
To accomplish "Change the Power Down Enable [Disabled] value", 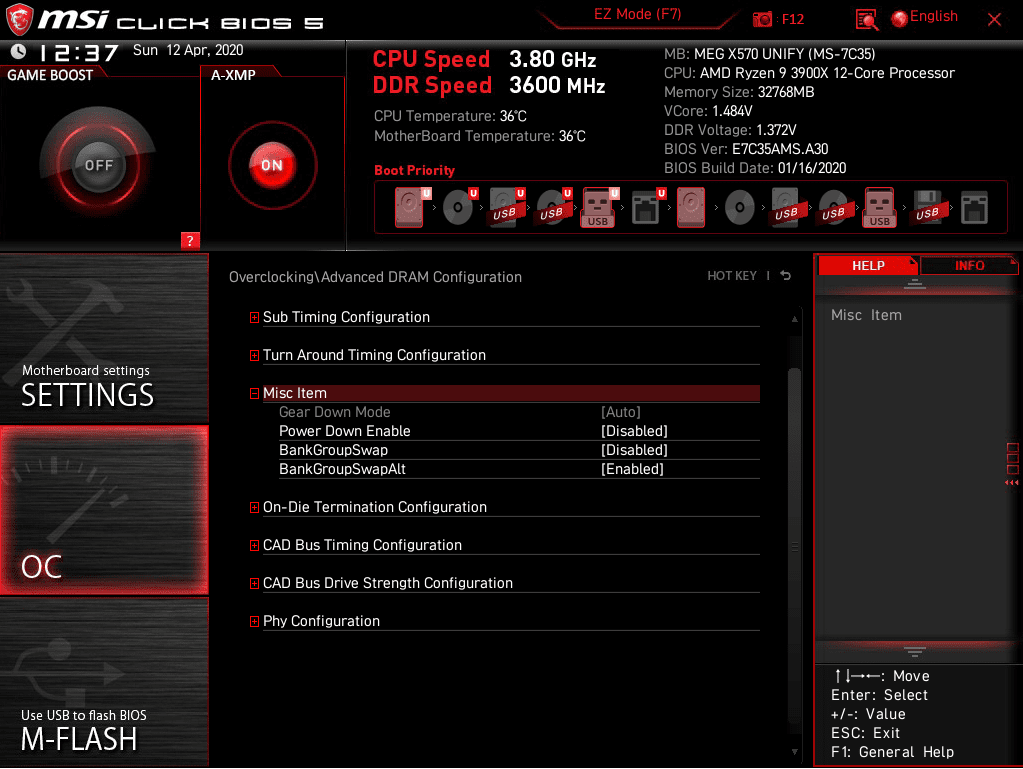I will [x=634, y=430].
